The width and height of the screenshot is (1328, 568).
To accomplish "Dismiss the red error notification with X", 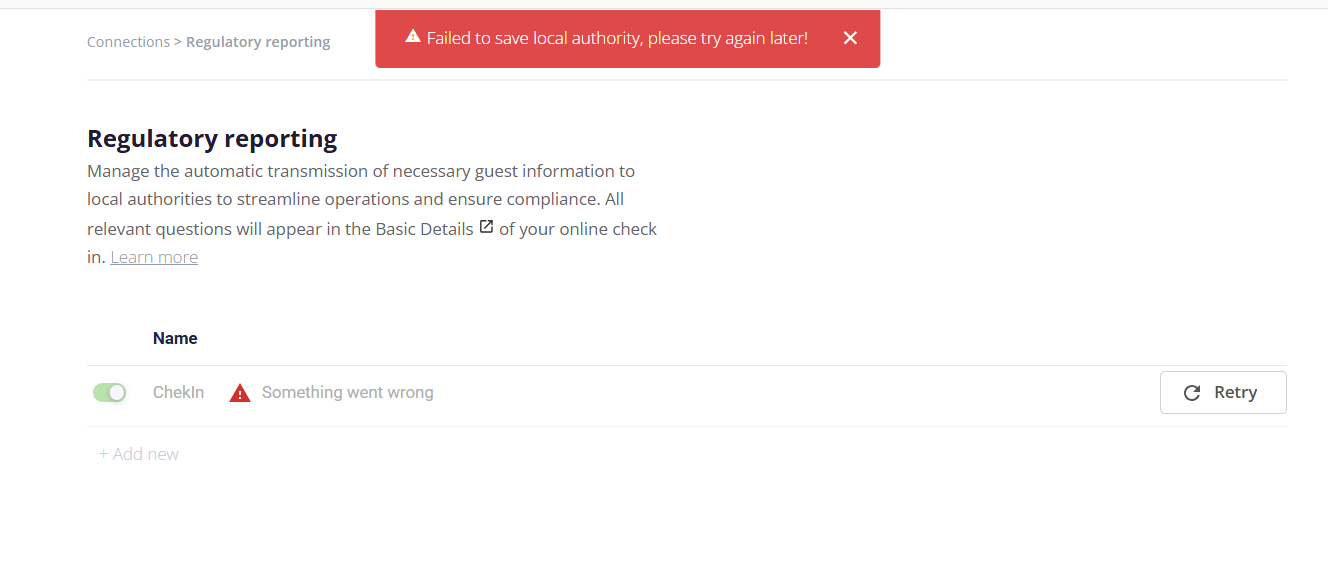I will coord(850,38).
